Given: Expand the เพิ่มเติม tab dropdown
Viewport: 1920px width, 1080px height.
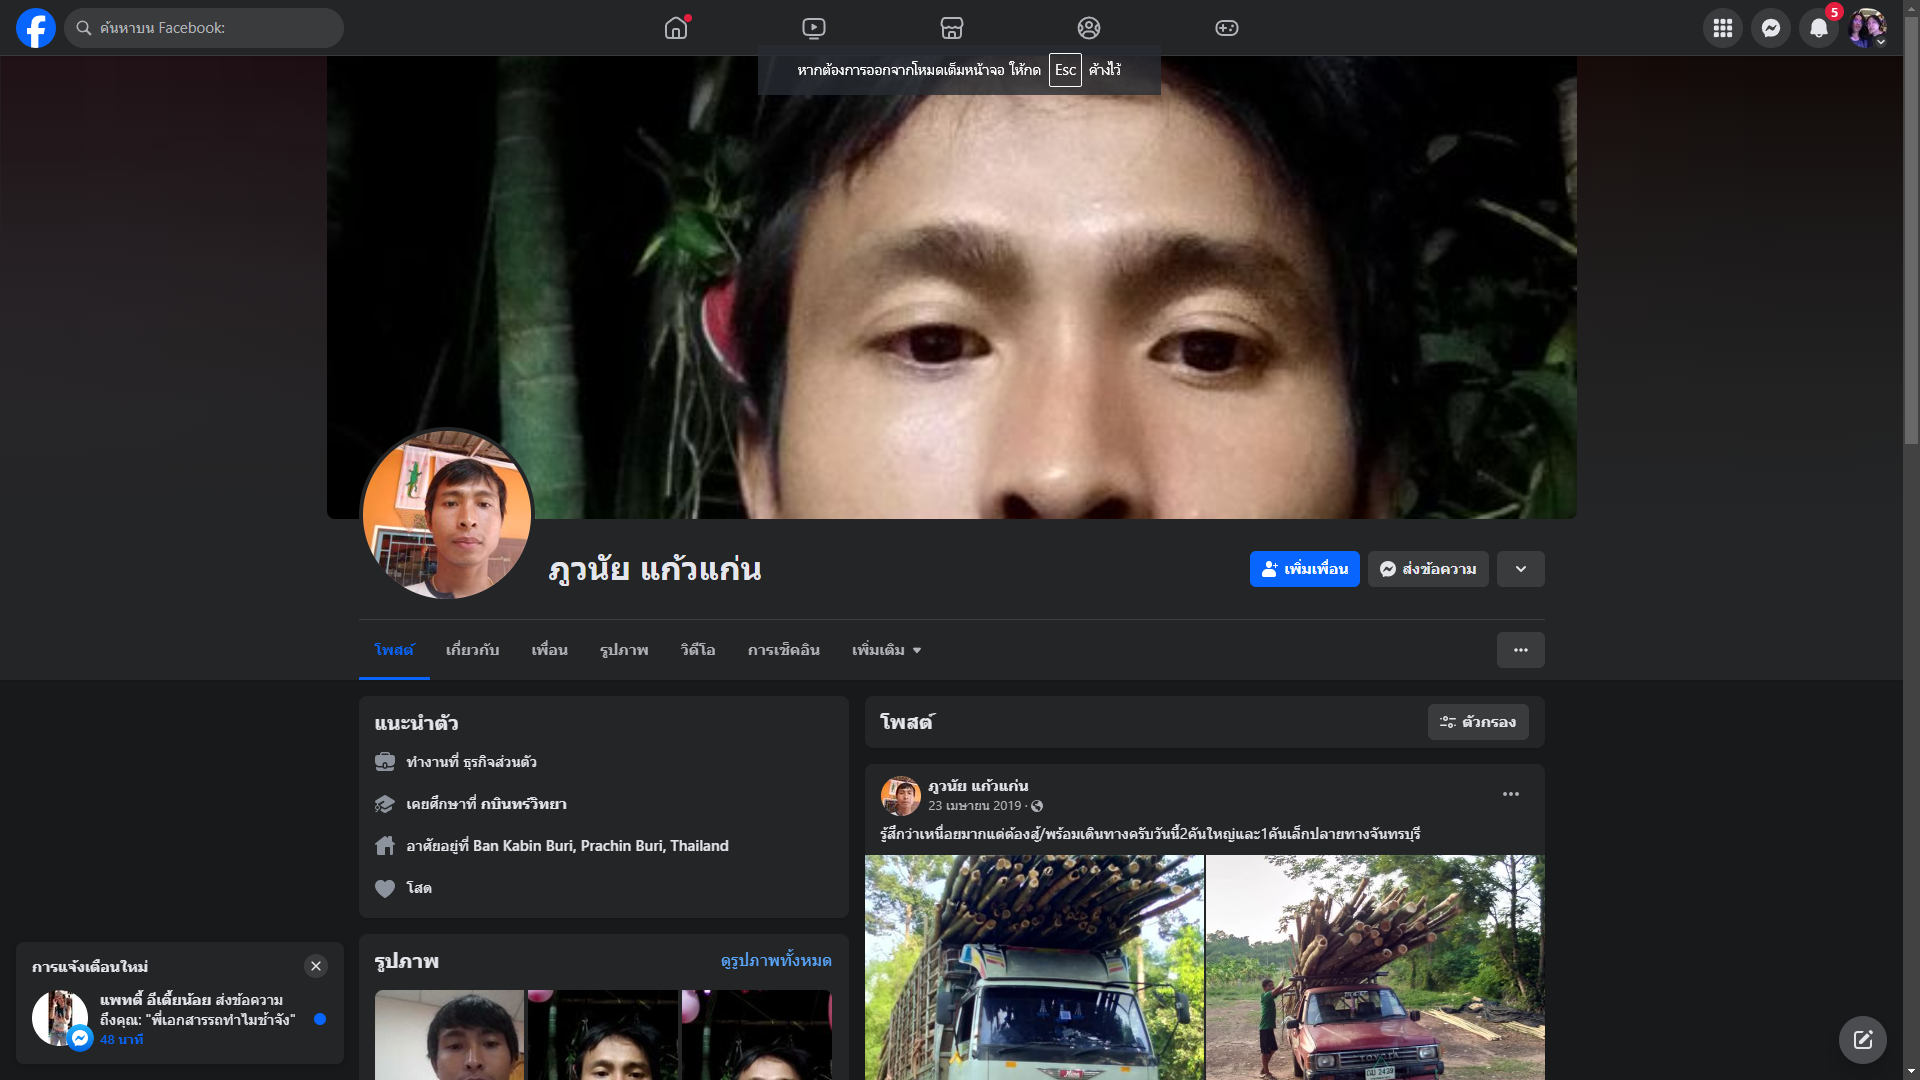Looking at the screenshot, I should (886, 650).
